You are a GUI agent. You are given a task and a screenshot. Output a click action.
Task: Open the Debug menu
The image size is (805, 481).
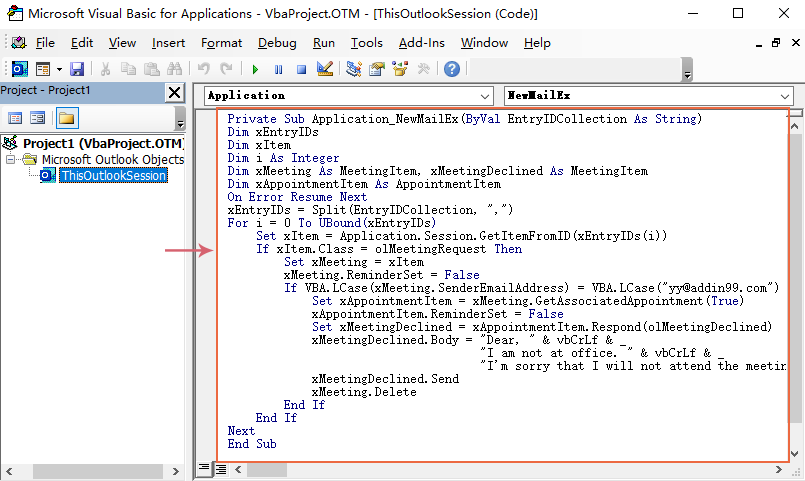[277, 43]
